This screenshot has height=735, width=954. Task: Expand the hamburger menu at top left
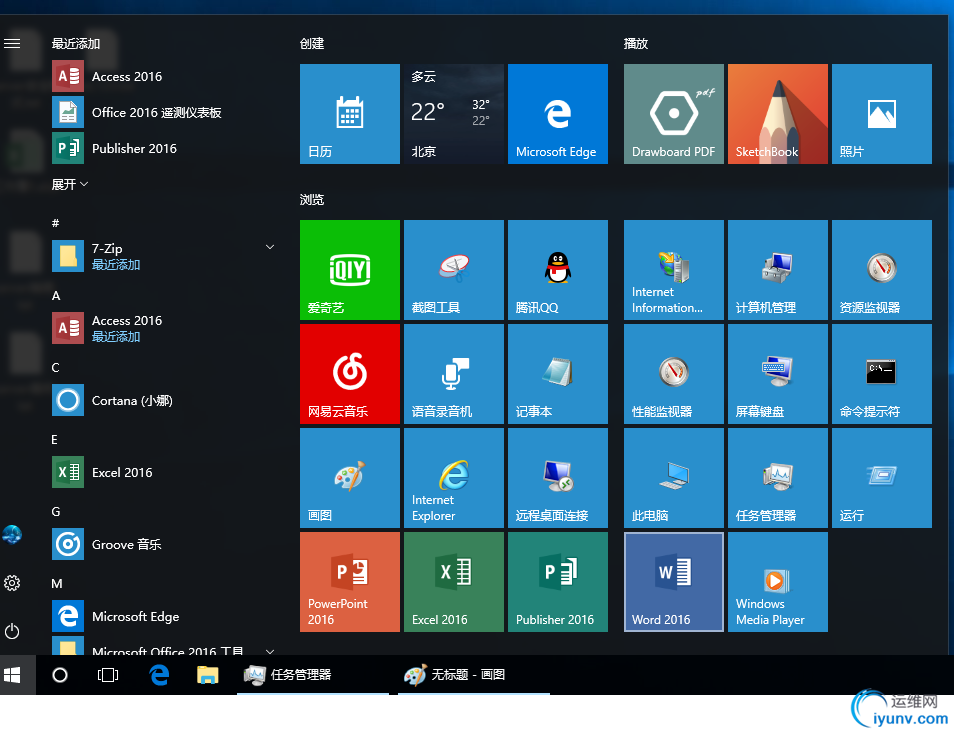[12, 44]
